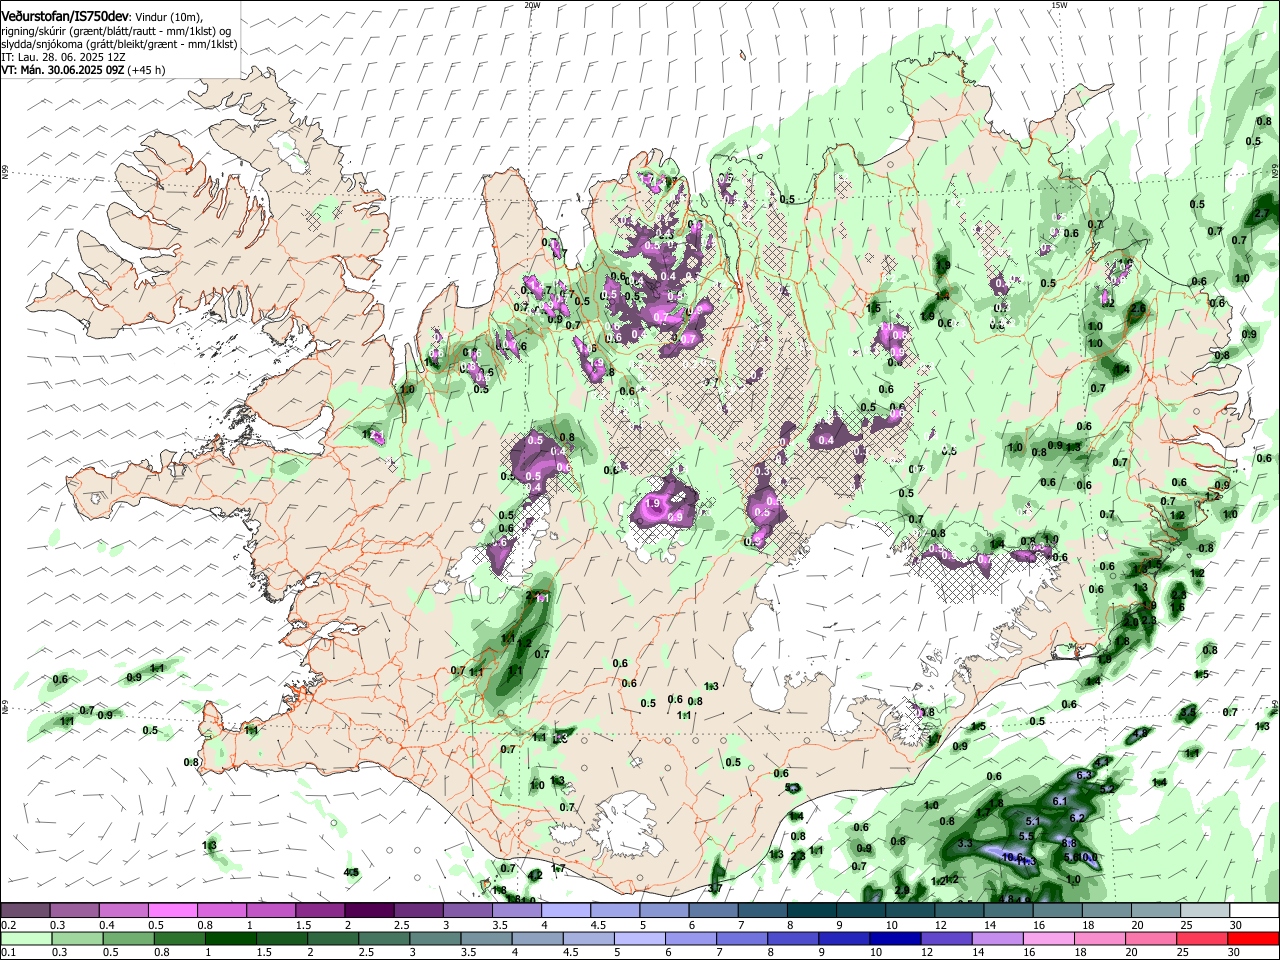
Task: Click the 'rigning/skúrir' legend description line
Action: tap(118, 31)
